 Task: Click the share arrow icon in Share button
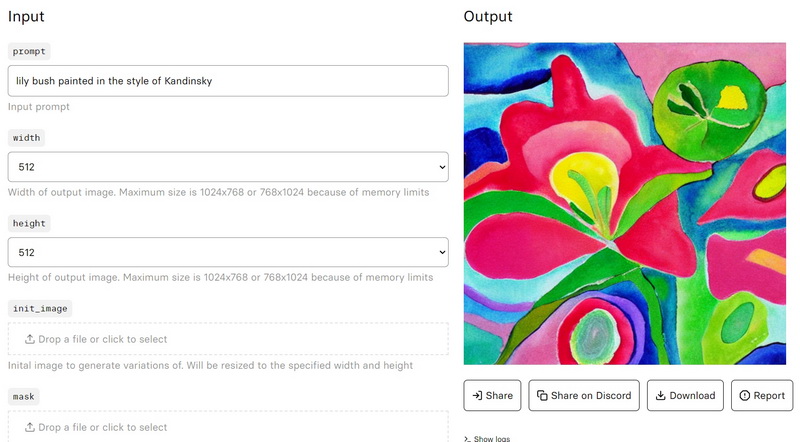coord(477,396)
